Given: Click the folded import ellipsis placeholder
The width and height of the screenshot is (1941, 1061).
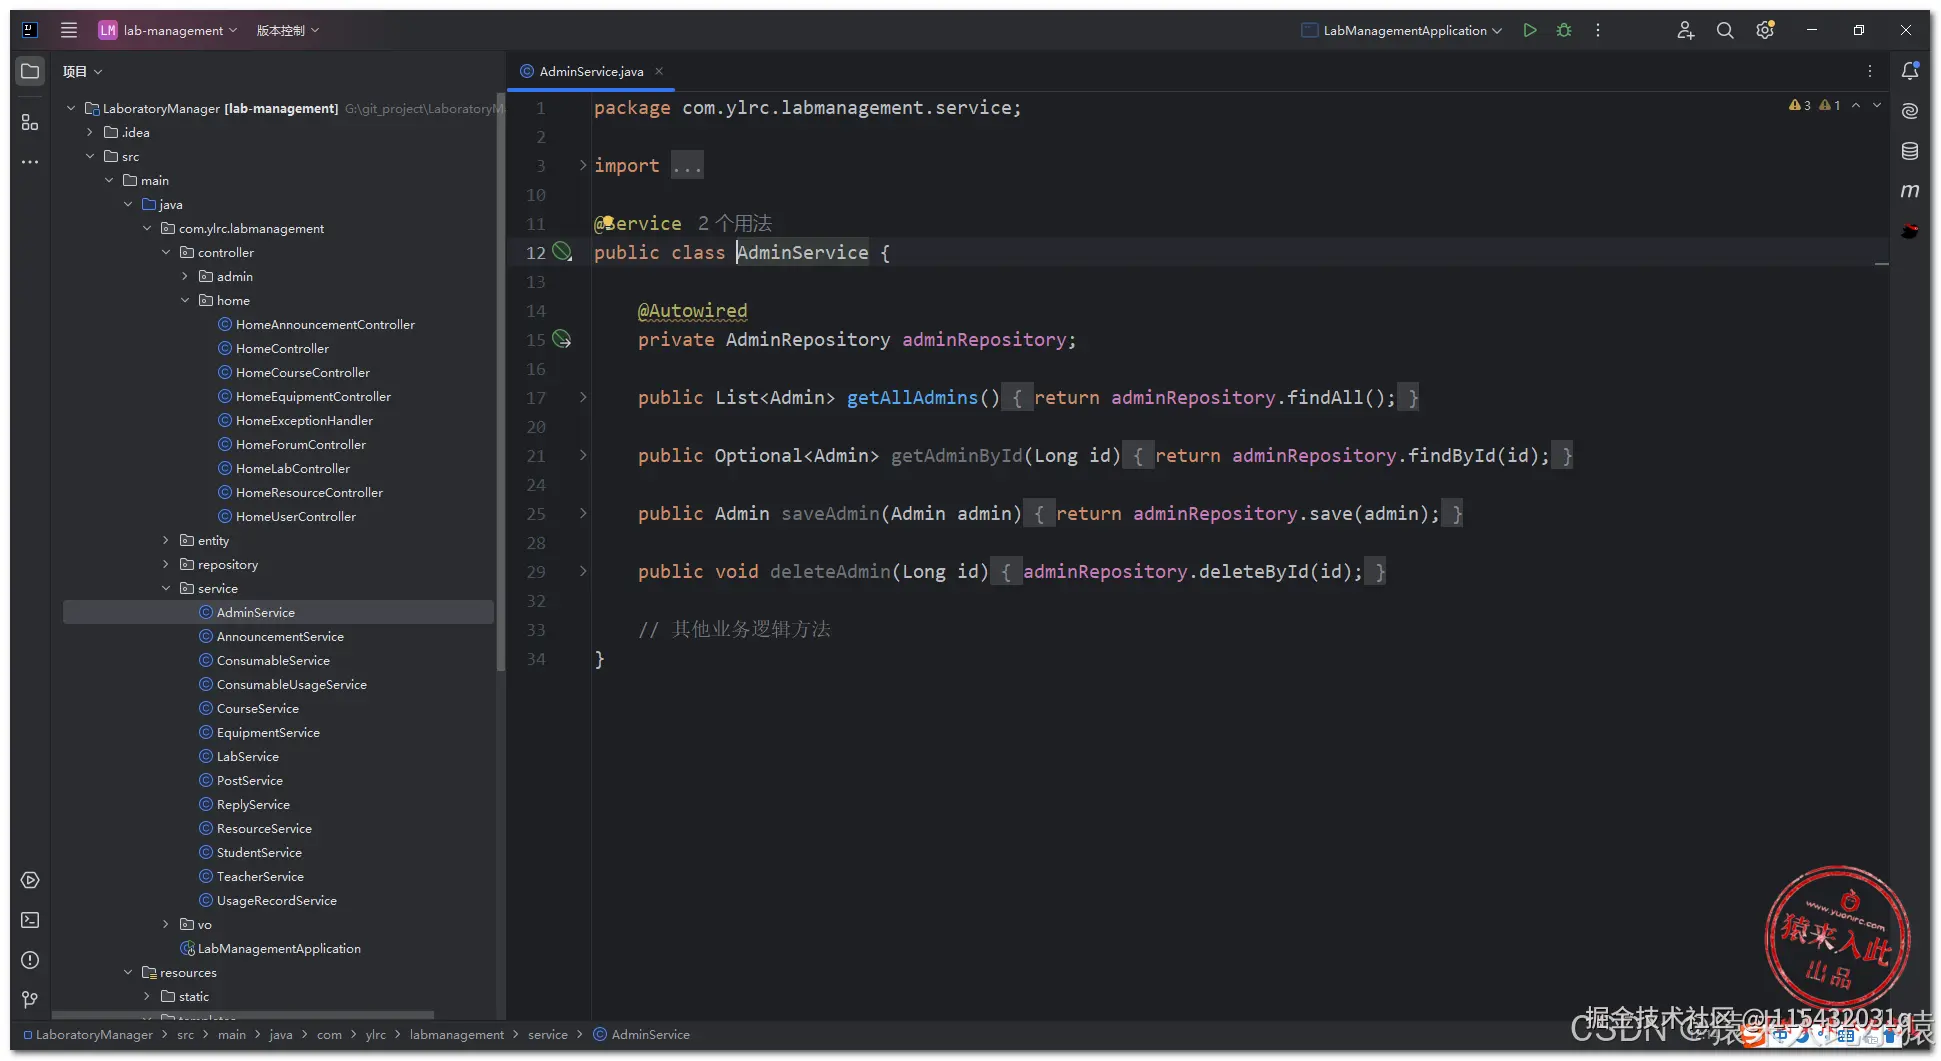Looking at the screenshot, I should [x=687, y=165].
